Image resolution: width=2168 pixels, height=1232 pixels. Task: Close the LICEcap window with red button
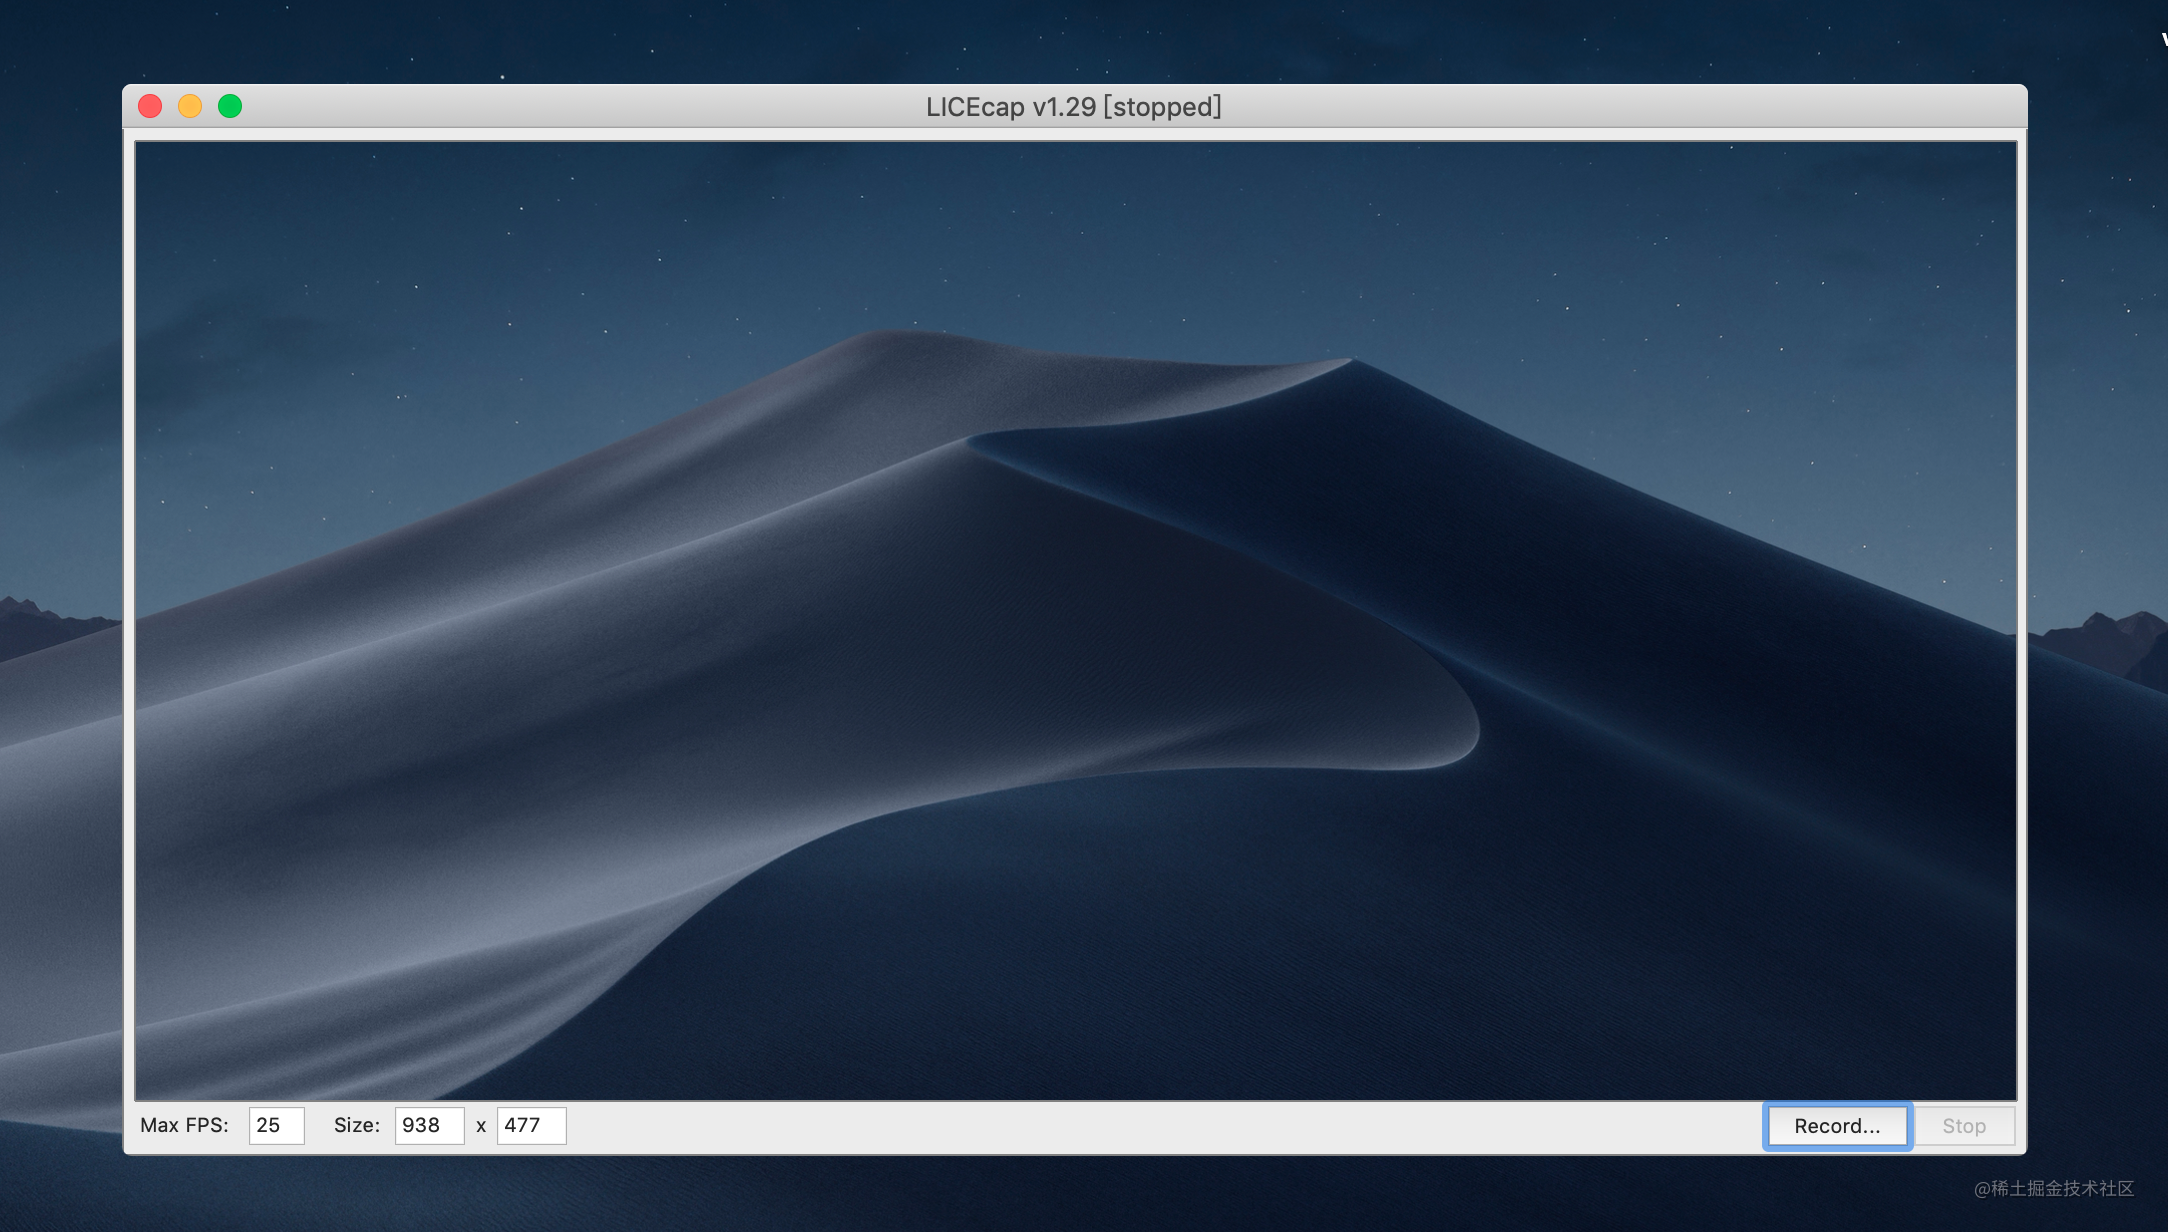(150, 106)
